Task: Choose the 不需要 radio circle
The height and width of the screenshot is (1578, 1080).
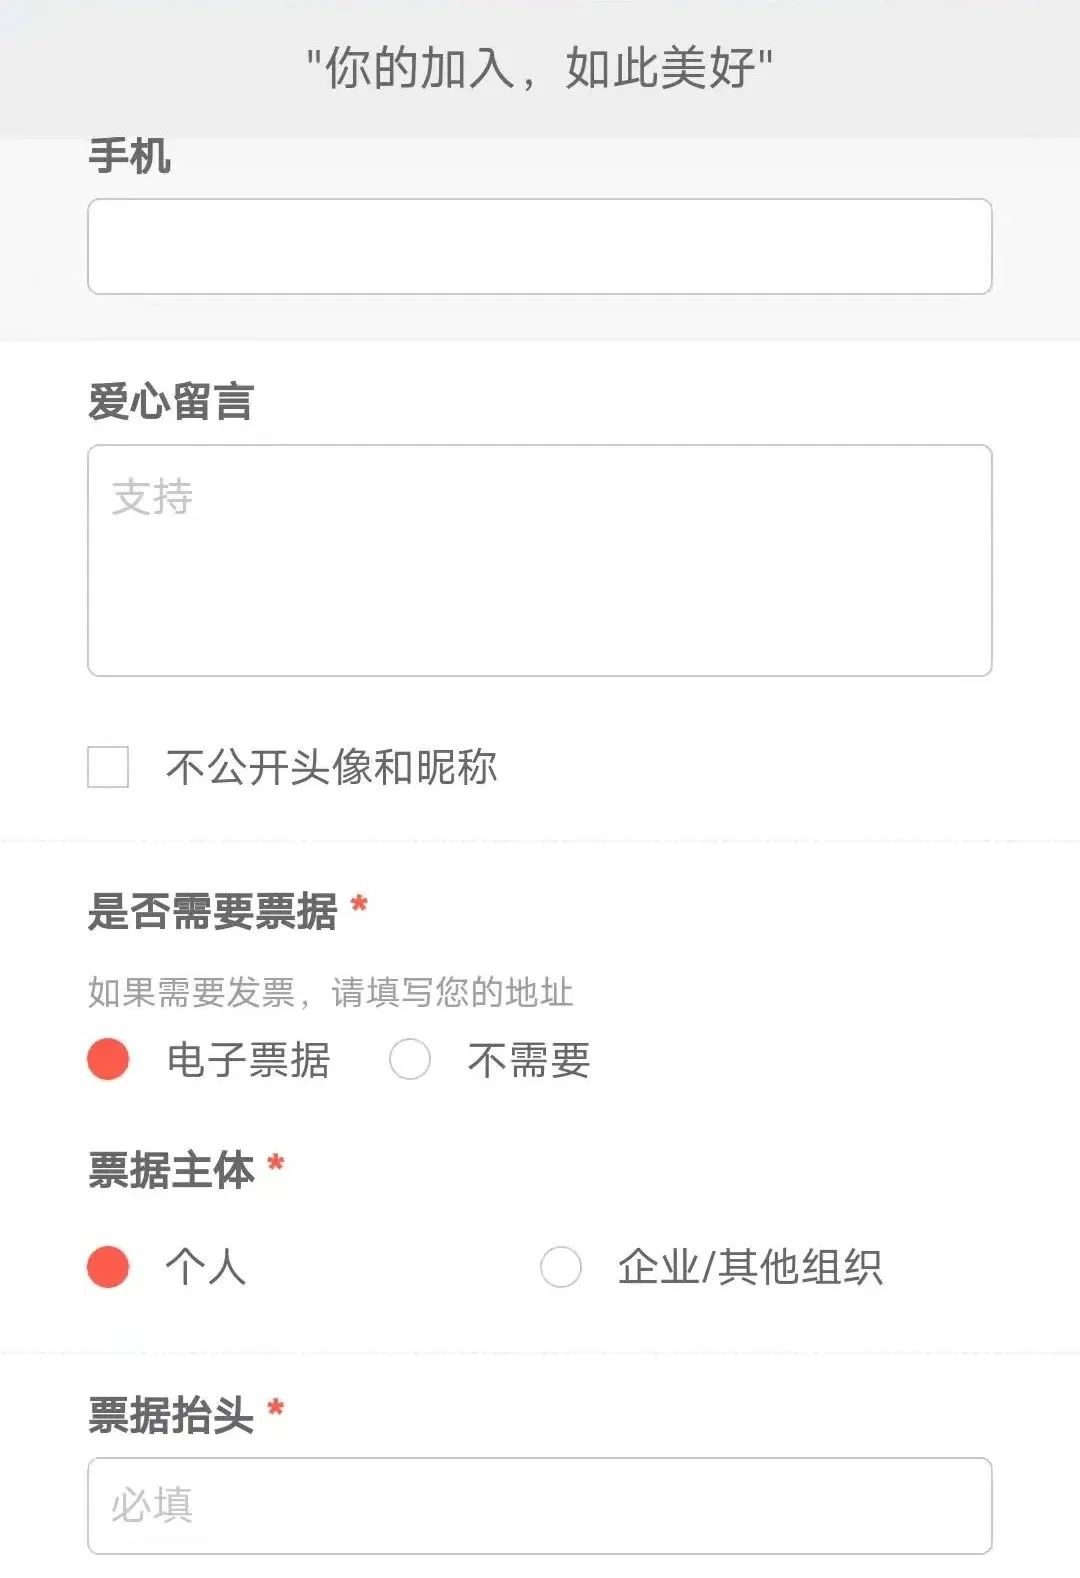Action: (410, 1059)
